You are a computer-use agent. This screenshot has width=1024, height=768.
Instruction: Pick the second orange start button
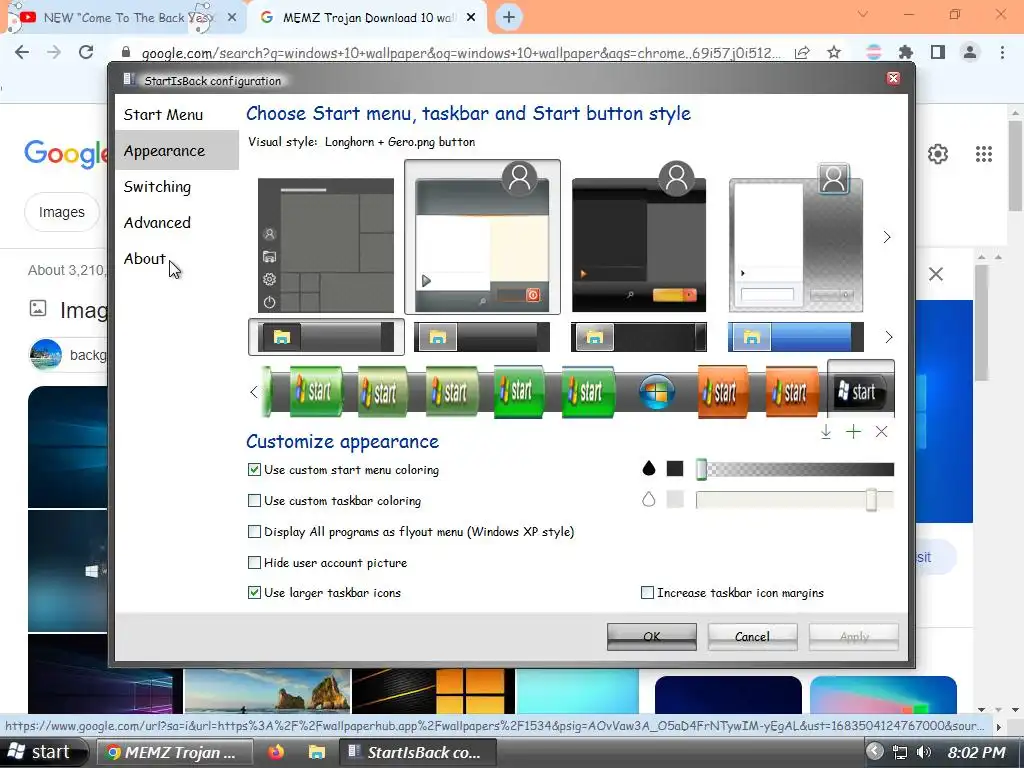792,392
